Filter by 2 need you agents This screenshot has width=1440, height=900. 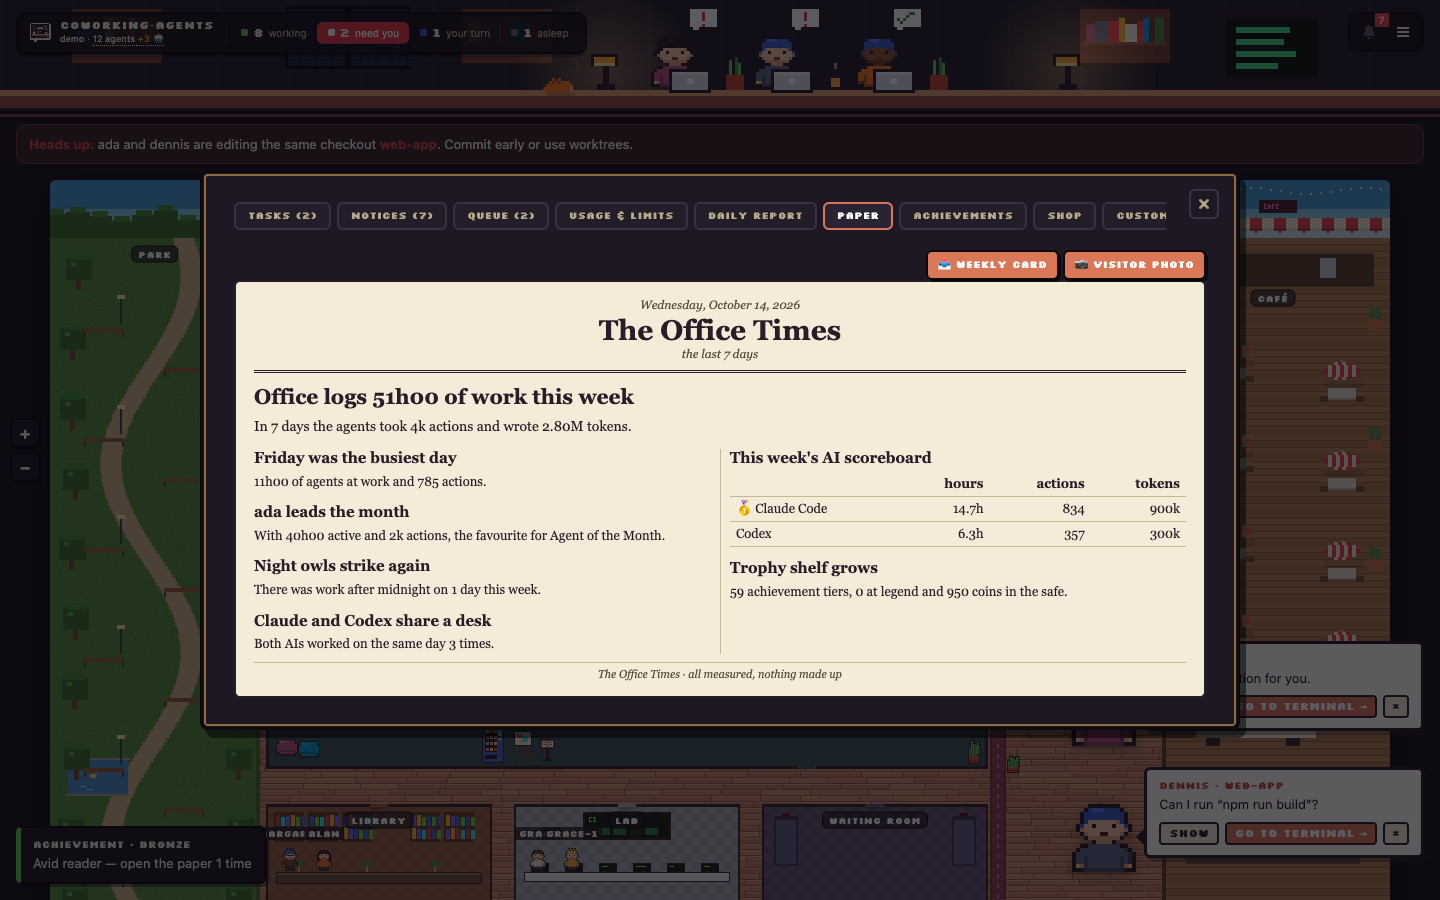tap(363, 33)
